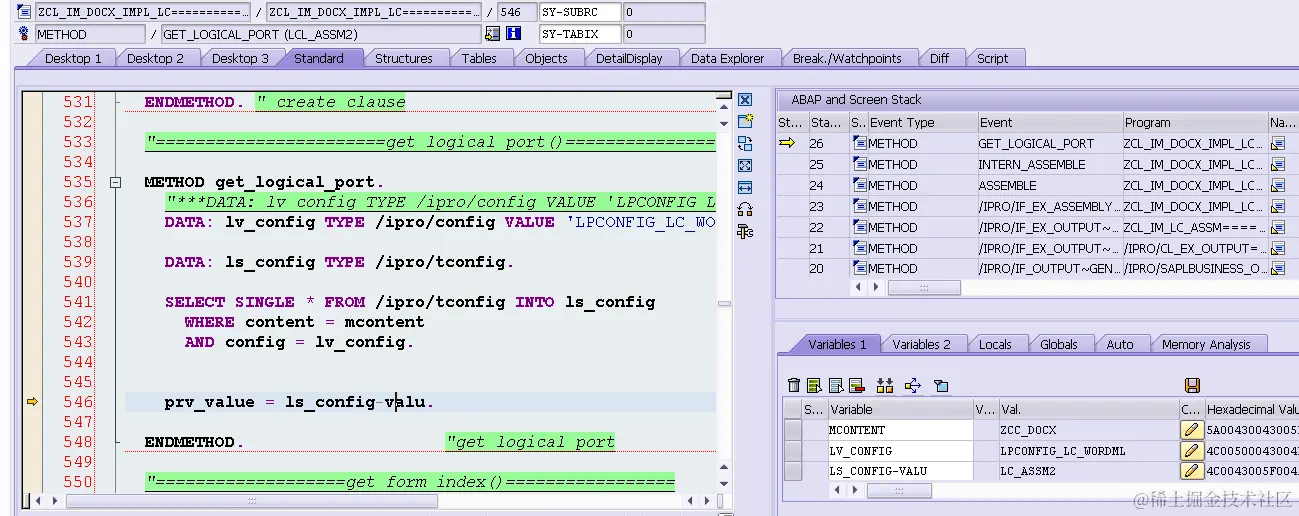1299x516 pixels.
Task: Open the Script tab
Action: pyautogui.click(x=992, y=59)
